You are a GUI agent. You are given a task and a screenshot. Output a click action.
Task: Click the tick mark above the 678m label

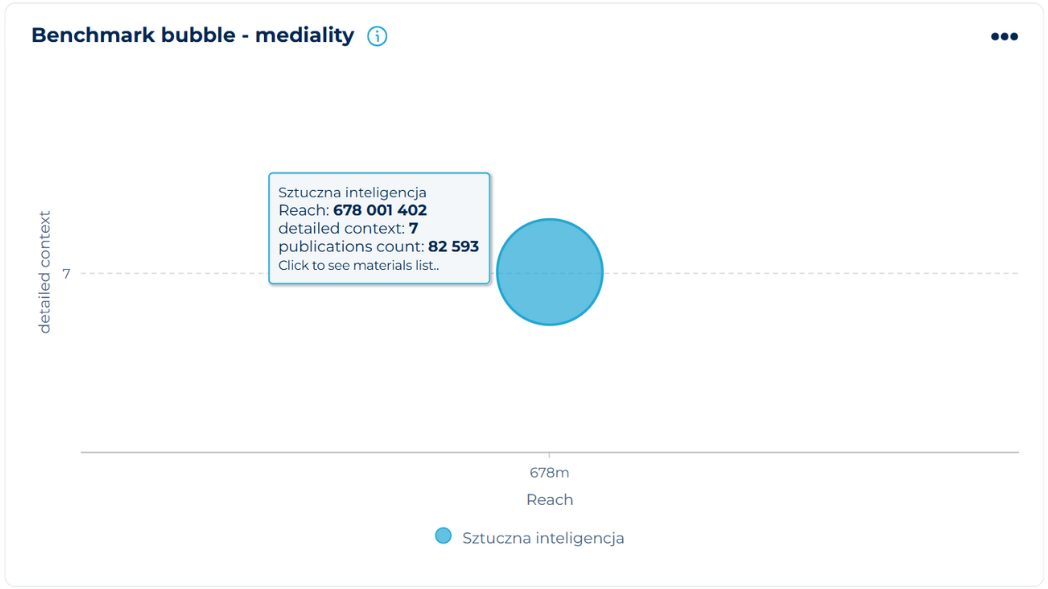click(549, 456)
